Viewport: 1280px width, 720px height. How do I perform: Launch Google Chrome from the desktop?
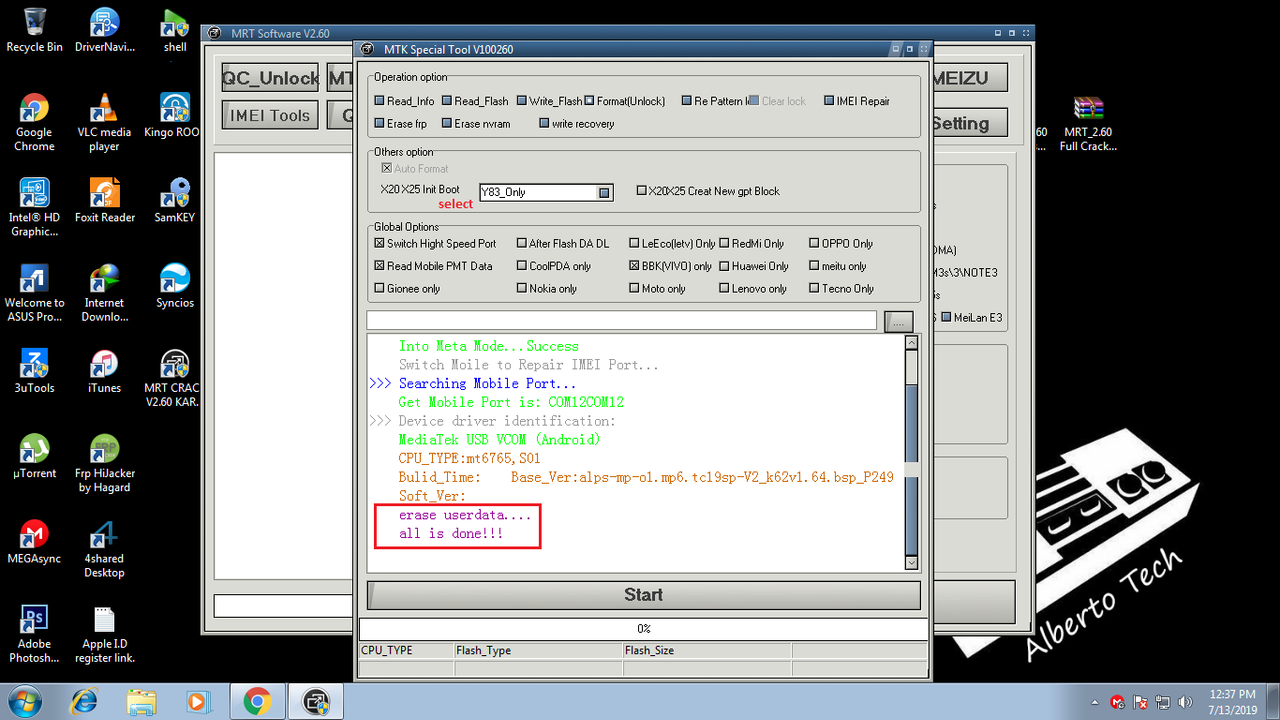(x=34, y=122)
